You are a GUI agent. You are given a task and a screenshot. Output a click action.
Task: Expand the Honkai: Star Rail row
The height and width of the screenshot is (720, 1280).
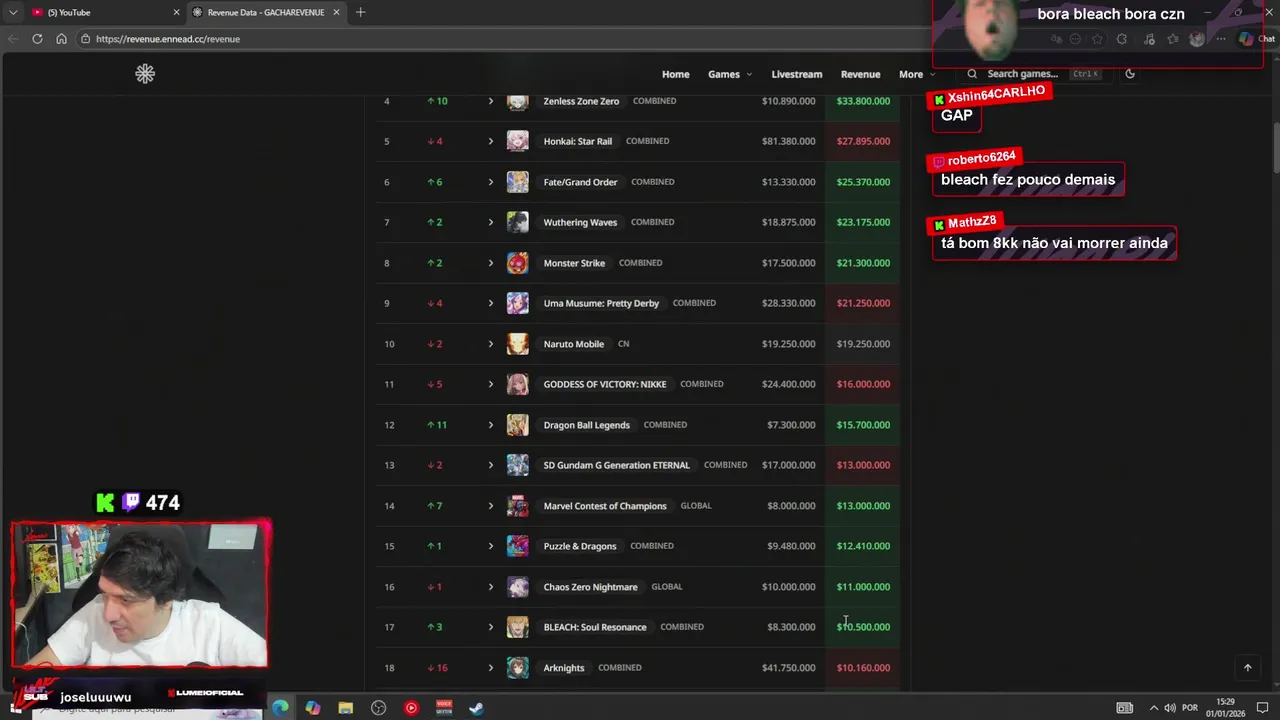(491, 141)
